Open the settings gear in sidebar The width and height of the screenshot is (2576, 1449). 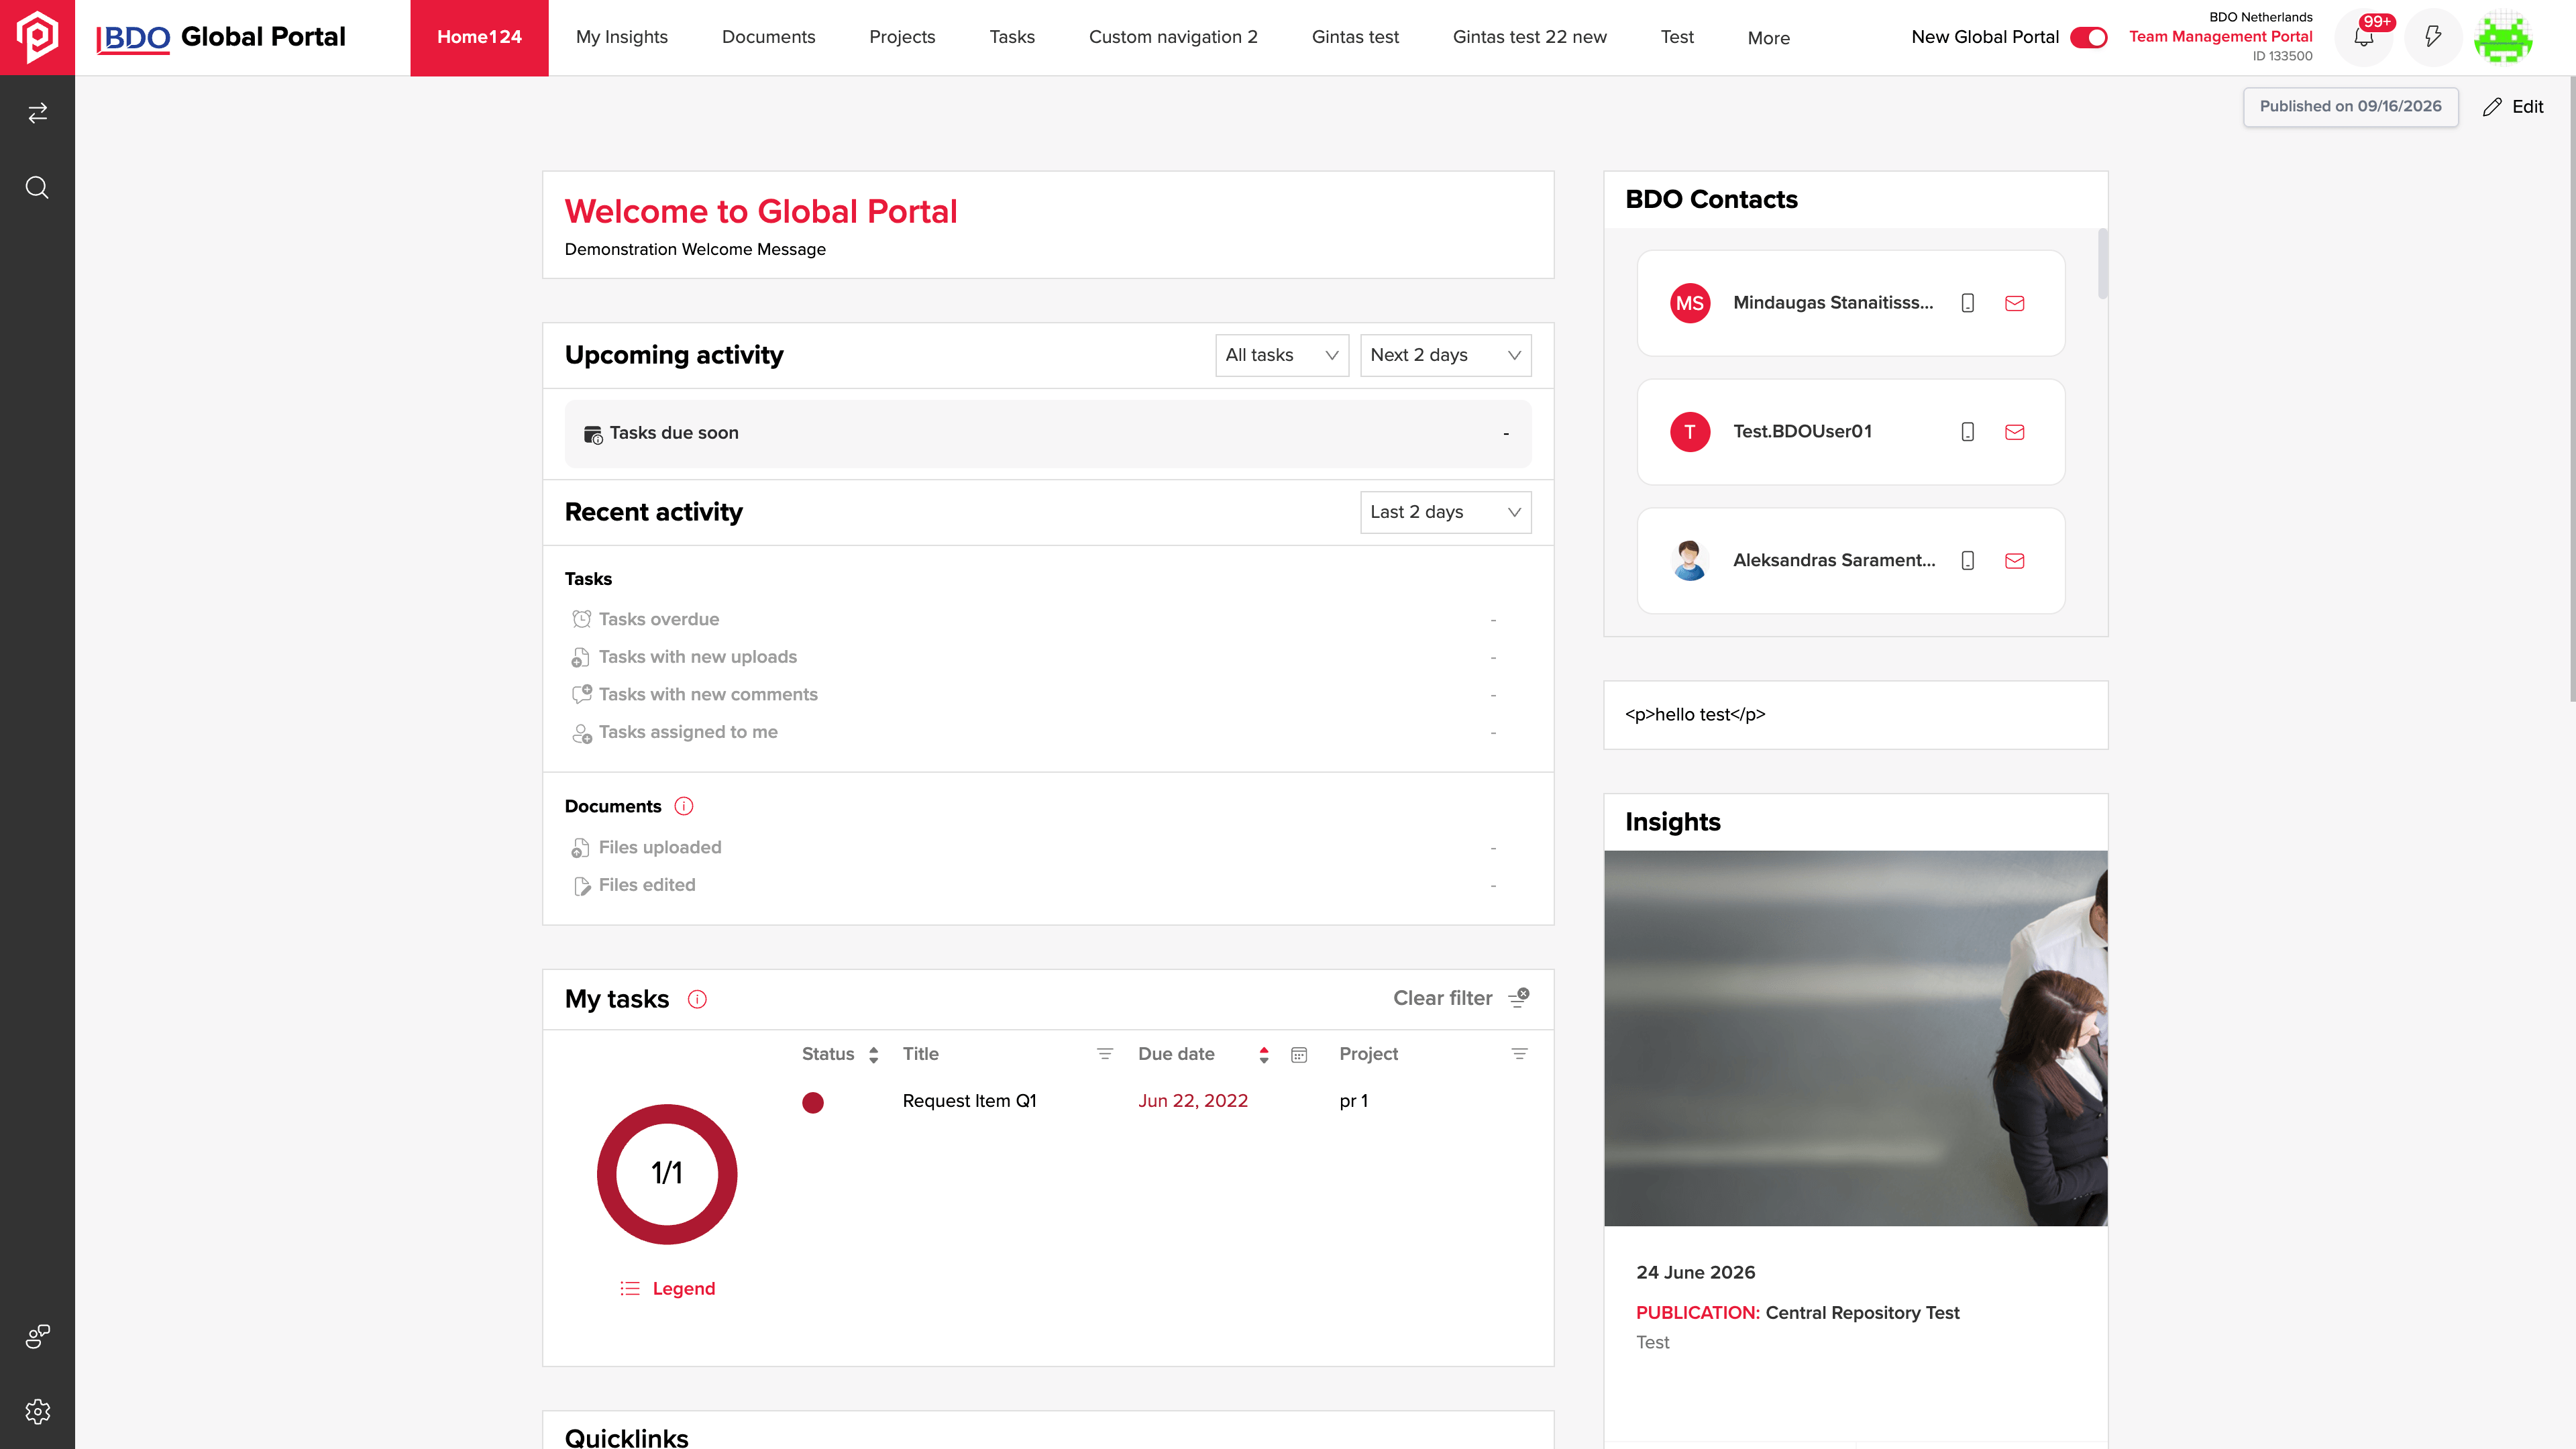click(x=37, y=1411)
